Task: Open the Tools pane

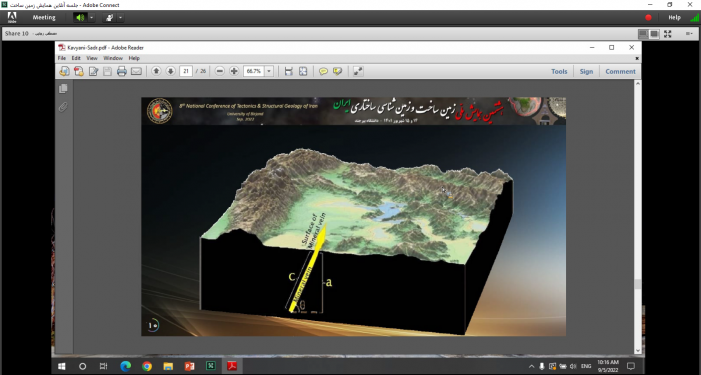Action: tap(559, 72)
